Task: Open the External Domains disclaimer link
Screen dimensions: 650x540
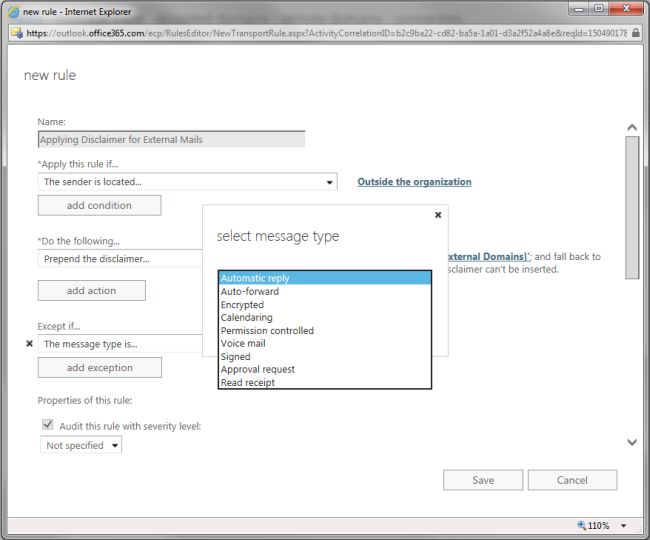Action: [x=488, y=257]
